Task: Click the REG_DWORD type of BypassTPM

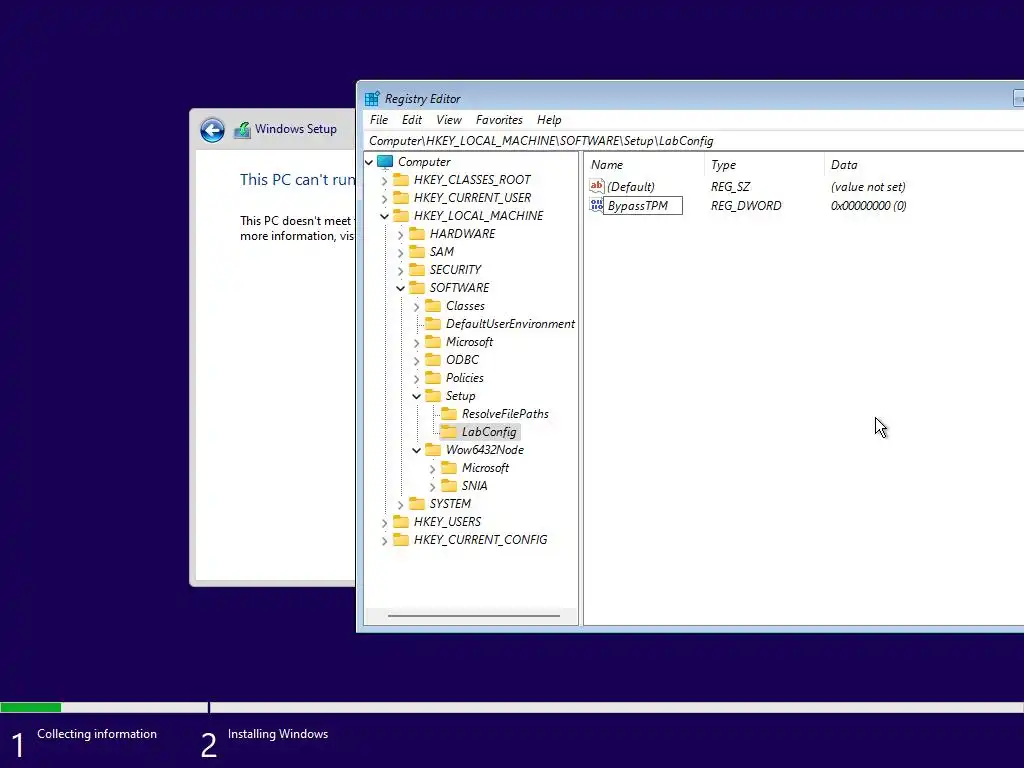Action: [x=746, y=206]
